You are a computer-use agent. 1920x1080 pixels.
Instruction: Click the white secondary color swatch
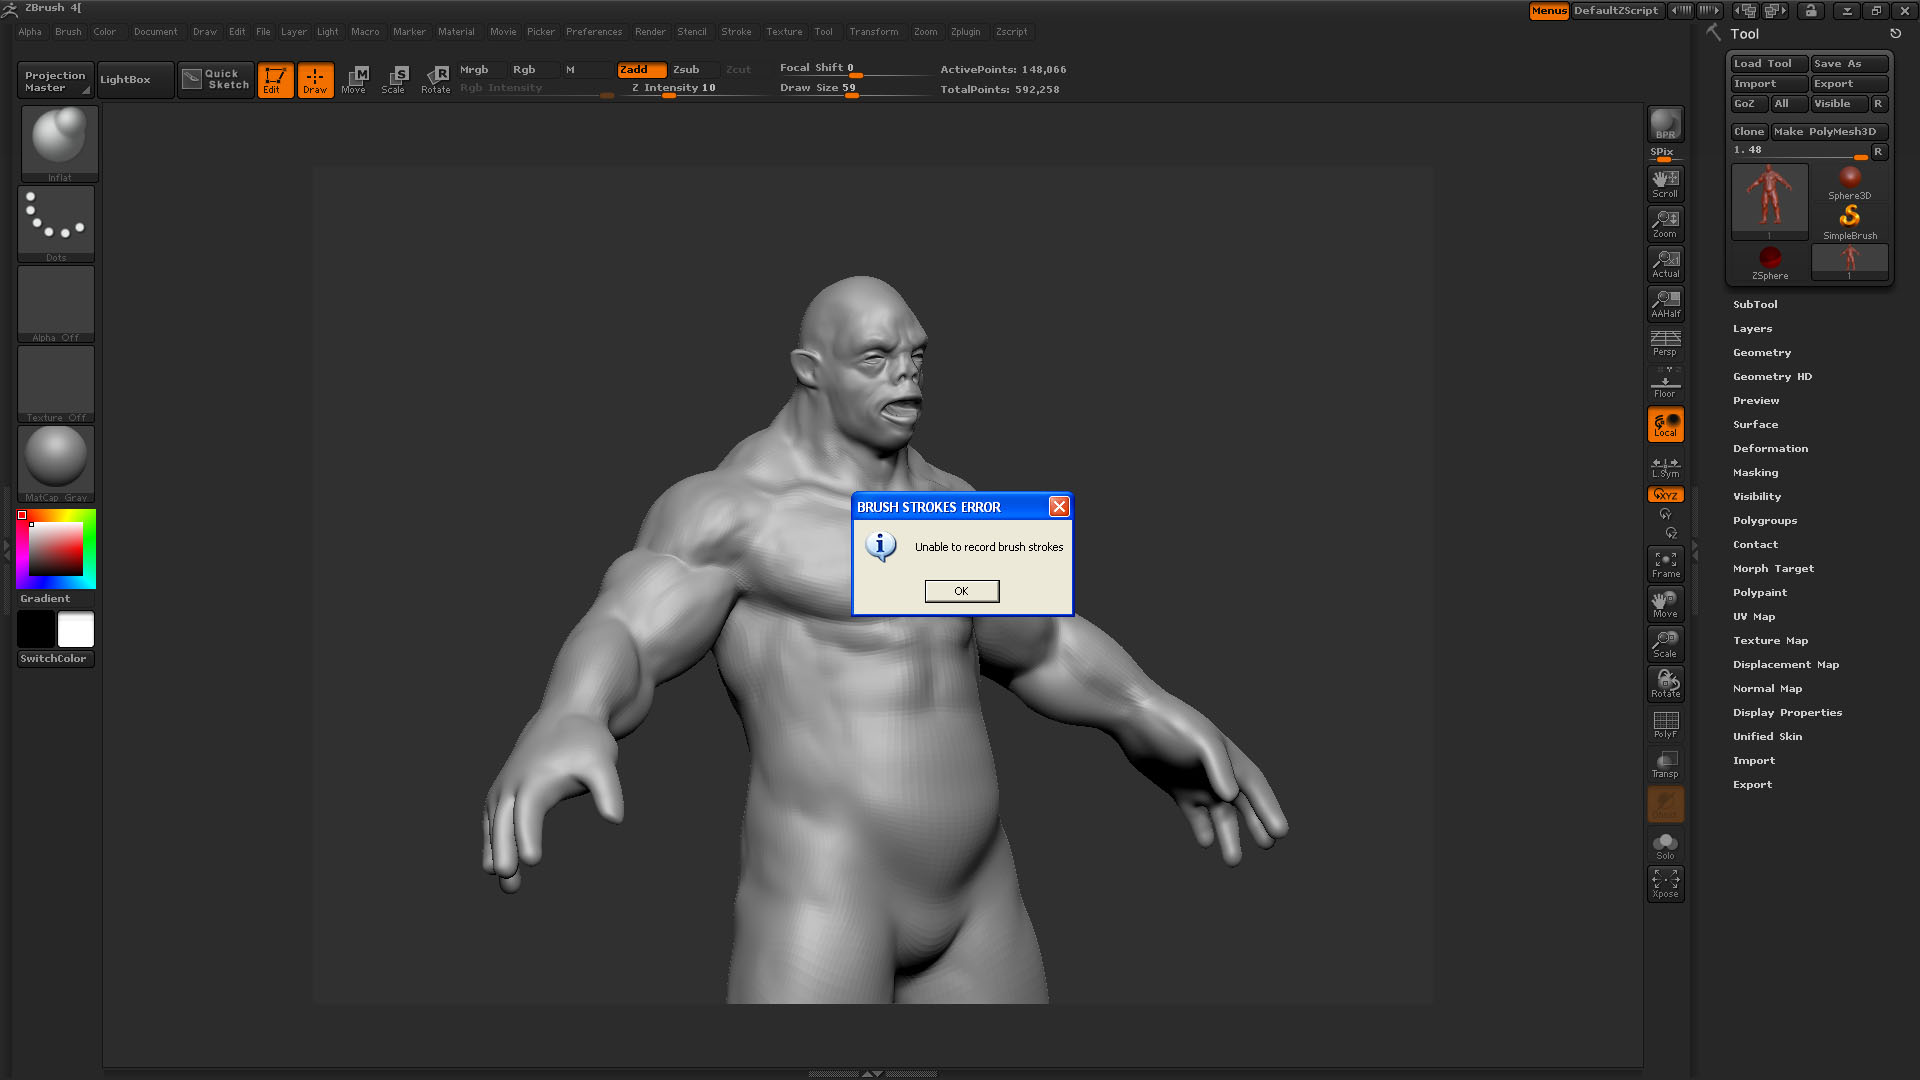coord(76,629)
